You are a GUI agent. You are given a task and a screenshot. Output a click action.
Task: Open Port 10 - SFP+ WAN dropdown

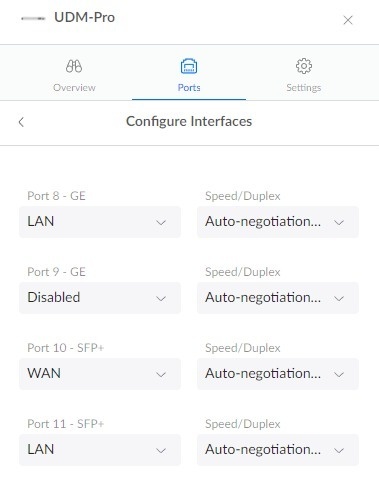pyautogui.click(x=100, y=374)
